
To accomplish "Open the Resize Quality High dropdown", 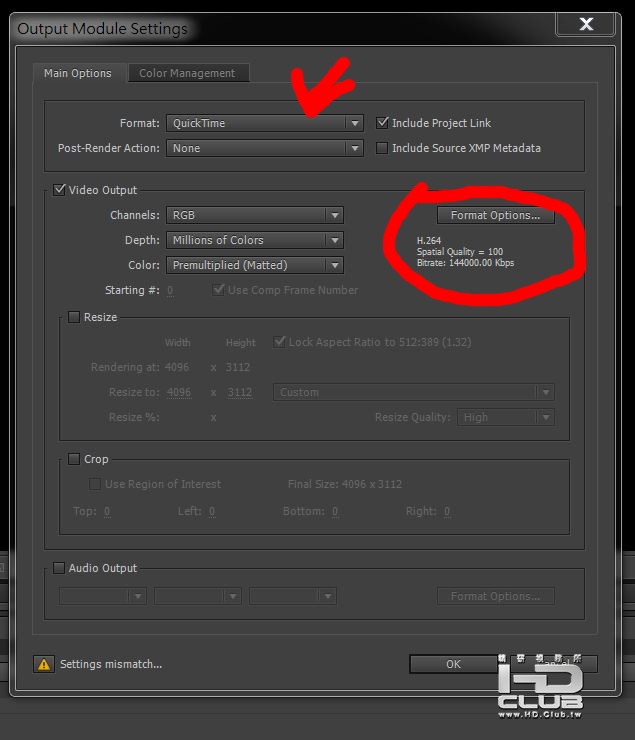I will click(x=506, y=418).
